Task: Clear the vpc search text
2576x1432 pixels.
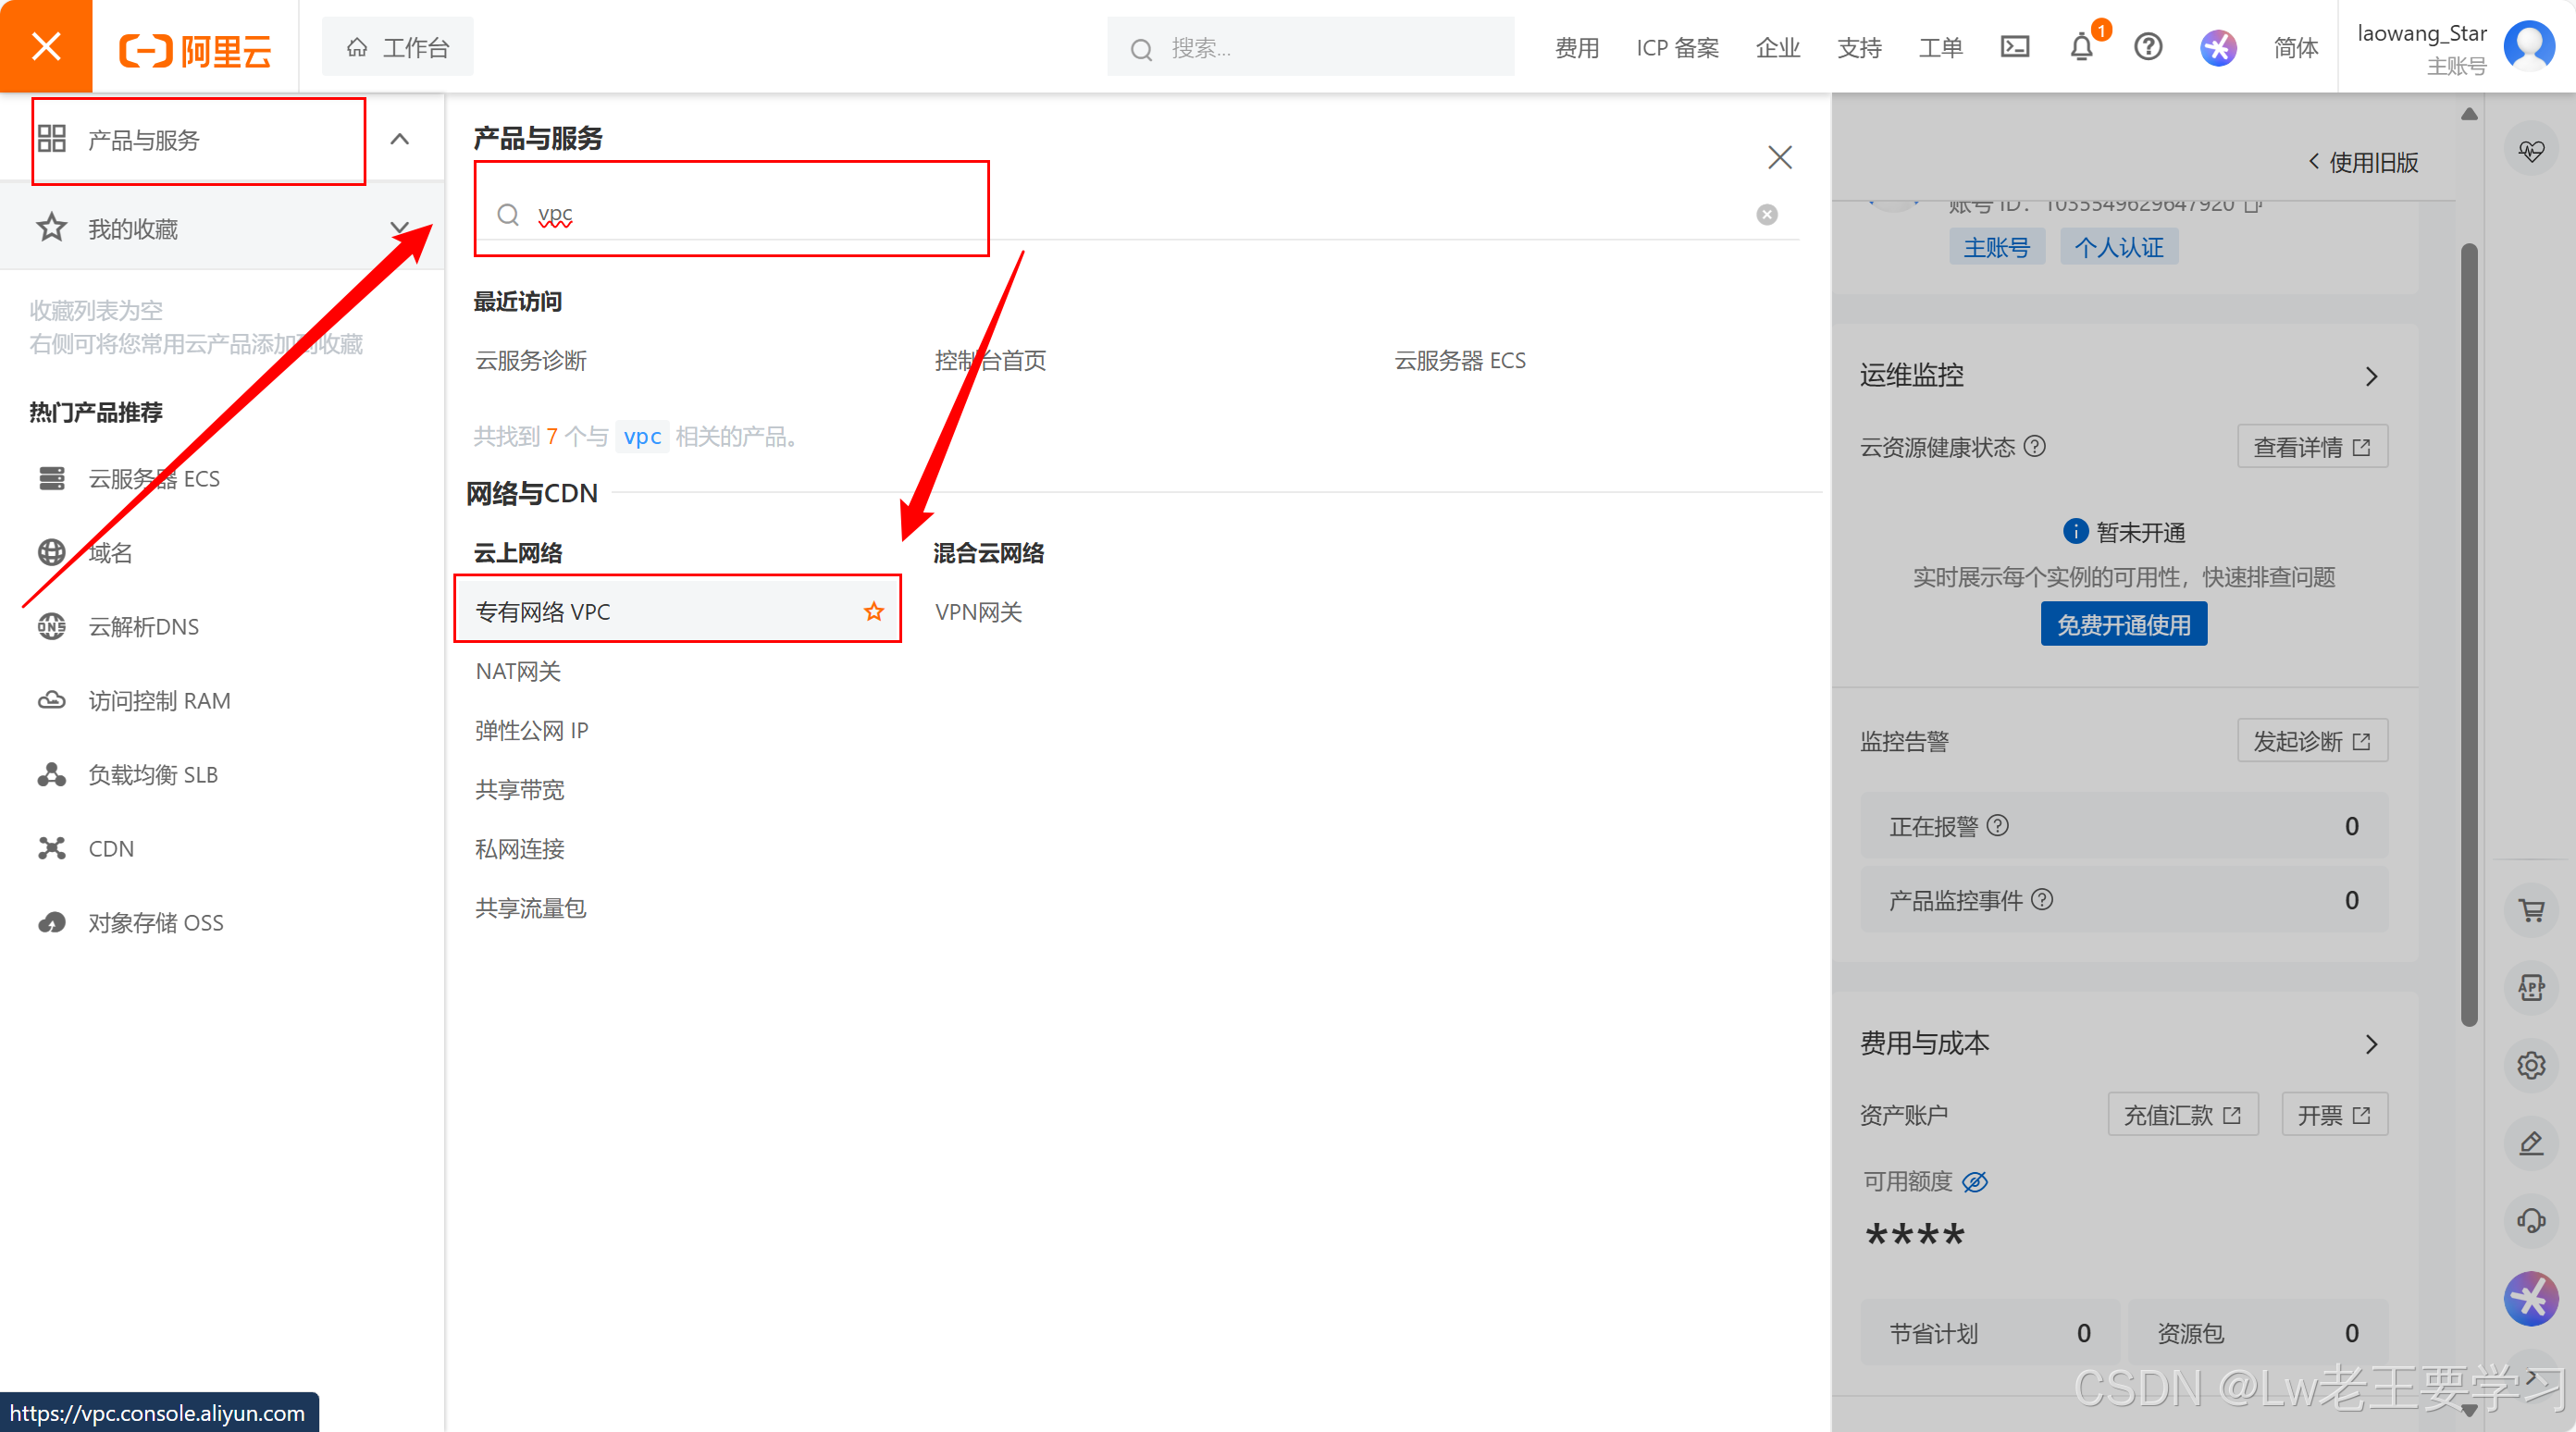Action: click(1767, 214)
